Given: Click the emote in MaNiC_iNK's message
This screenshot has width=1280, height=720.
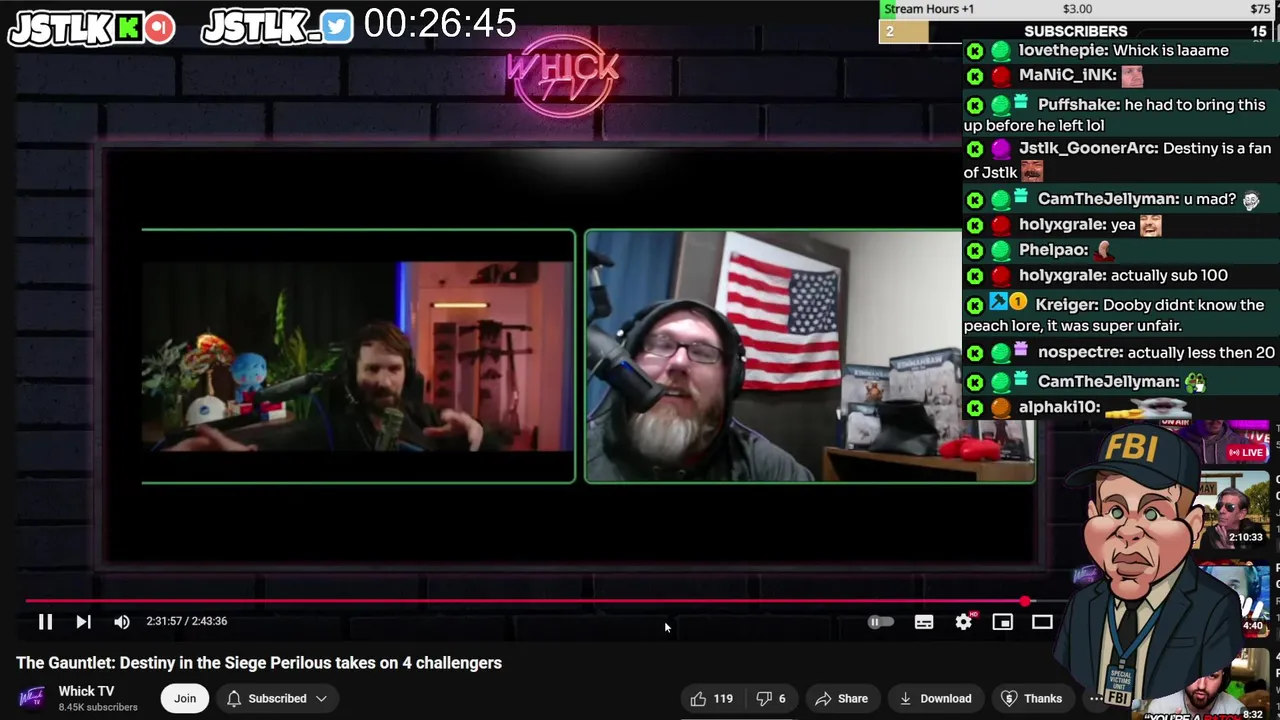Looking at the screenshot, I should tap(1132, 76).
